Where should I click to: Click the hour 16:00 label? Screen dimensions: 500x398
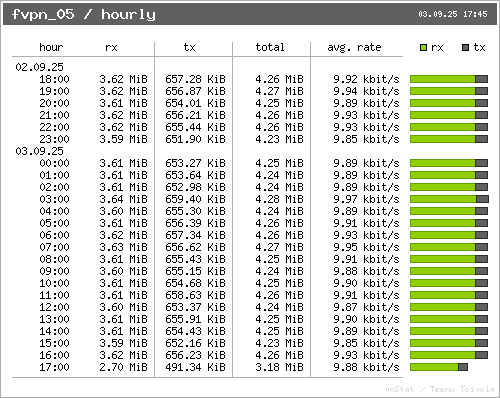(x=54, y=355)
